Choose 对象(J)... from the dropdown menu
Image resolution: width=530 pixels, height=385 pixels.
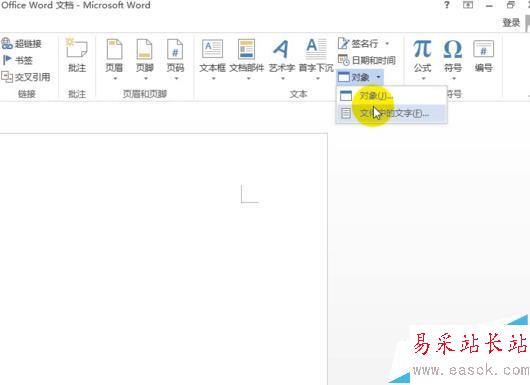point(391,96)
